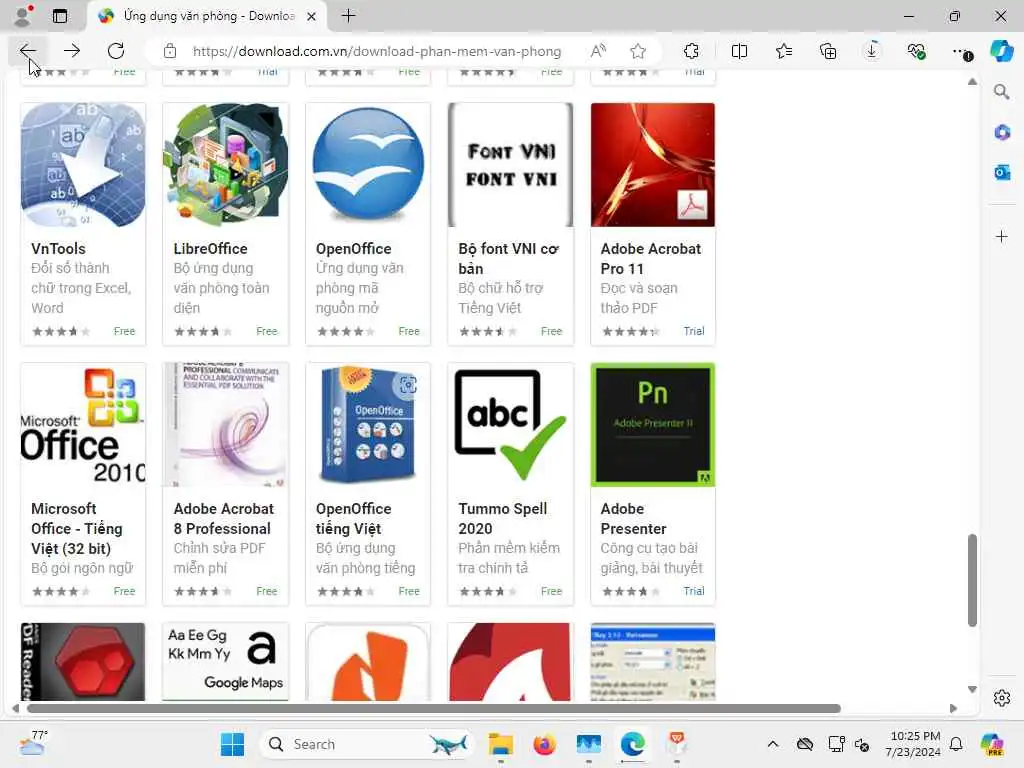
Task: Add this page to favorites star
Action: tap(638, 51)
